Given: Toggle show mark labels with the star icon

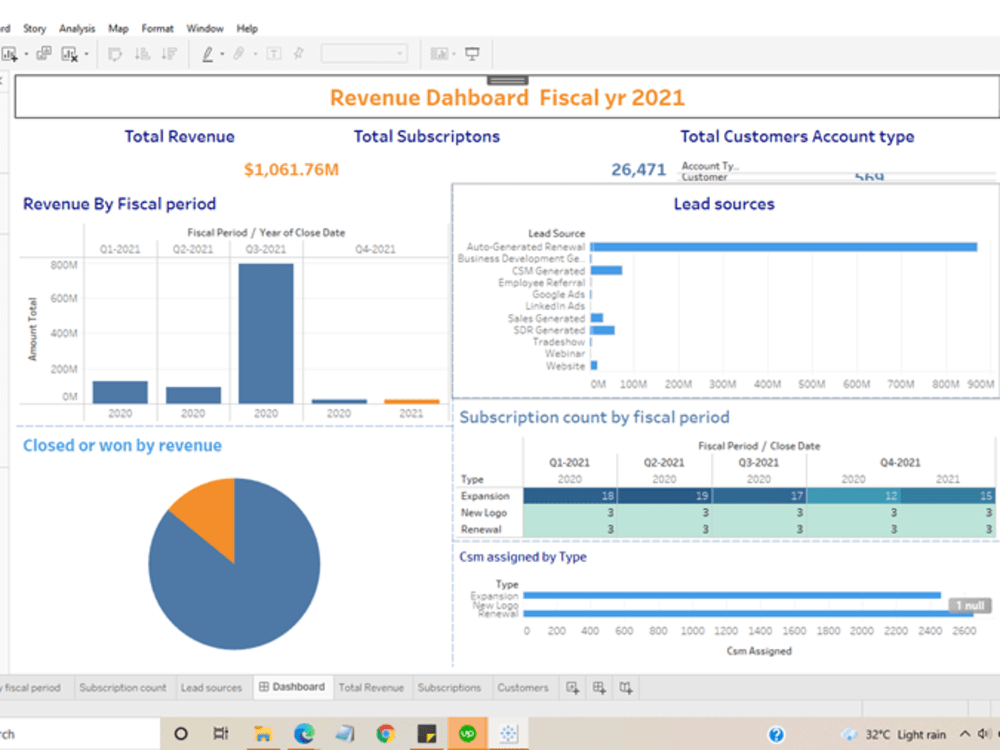Looking at the screenshot, I should pyautogui.click(x=296, y=53).
